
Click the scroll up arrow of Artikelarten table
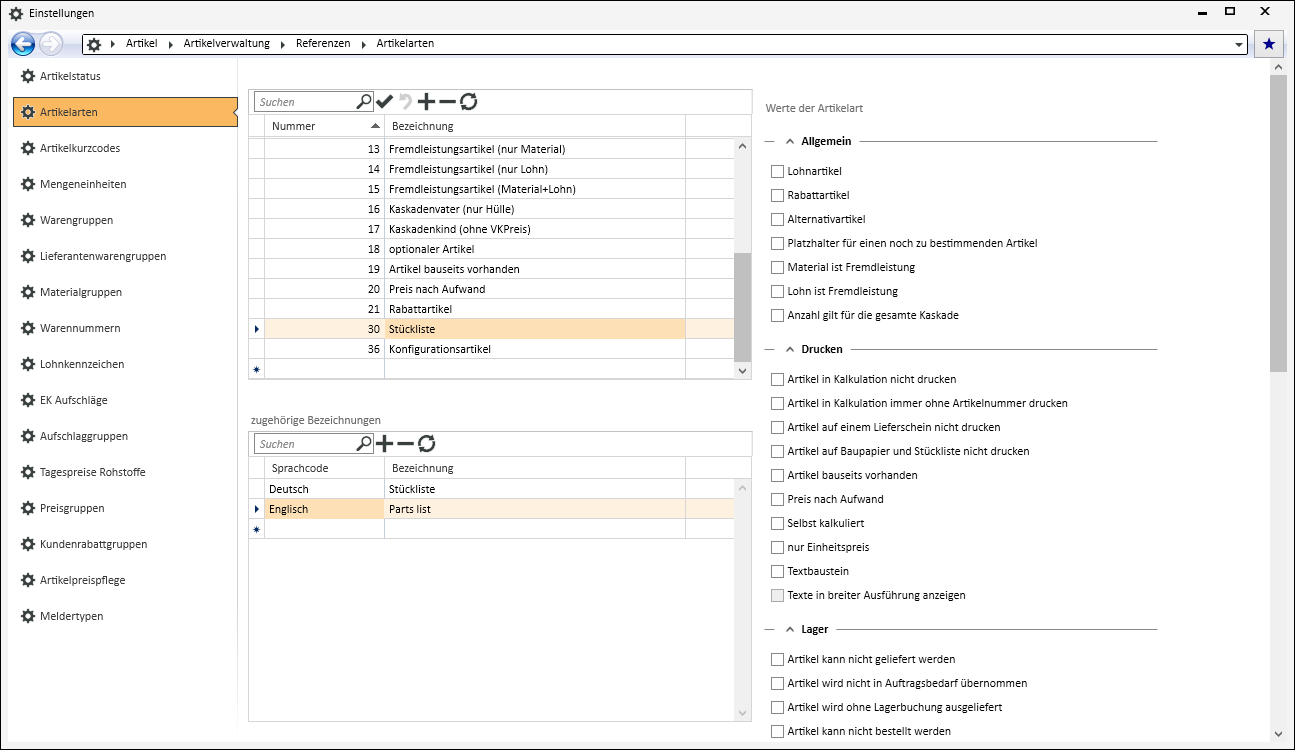coord(742,146)
